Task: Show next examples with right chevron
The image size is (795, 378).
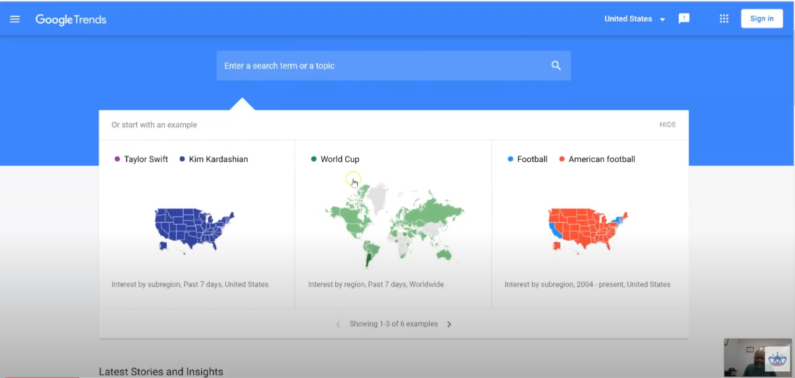Action: (449, 324)
